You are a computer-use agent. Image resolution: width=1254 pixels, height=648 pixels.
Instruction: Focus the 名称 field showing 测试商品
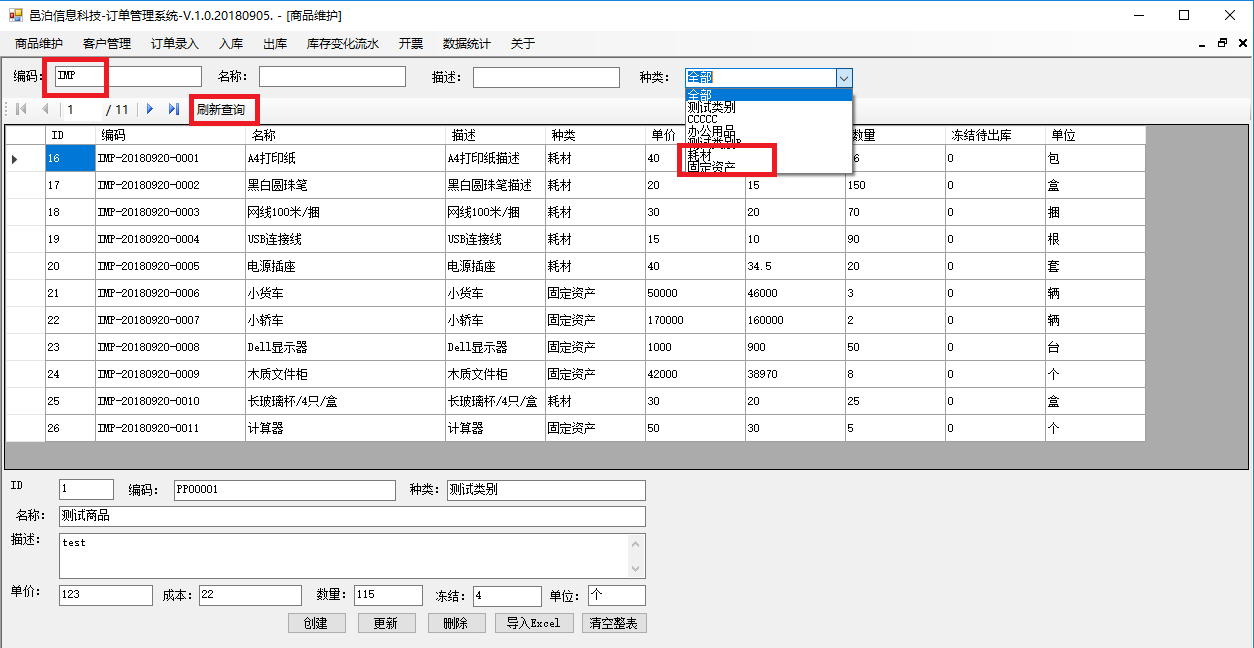coord(352,516)
